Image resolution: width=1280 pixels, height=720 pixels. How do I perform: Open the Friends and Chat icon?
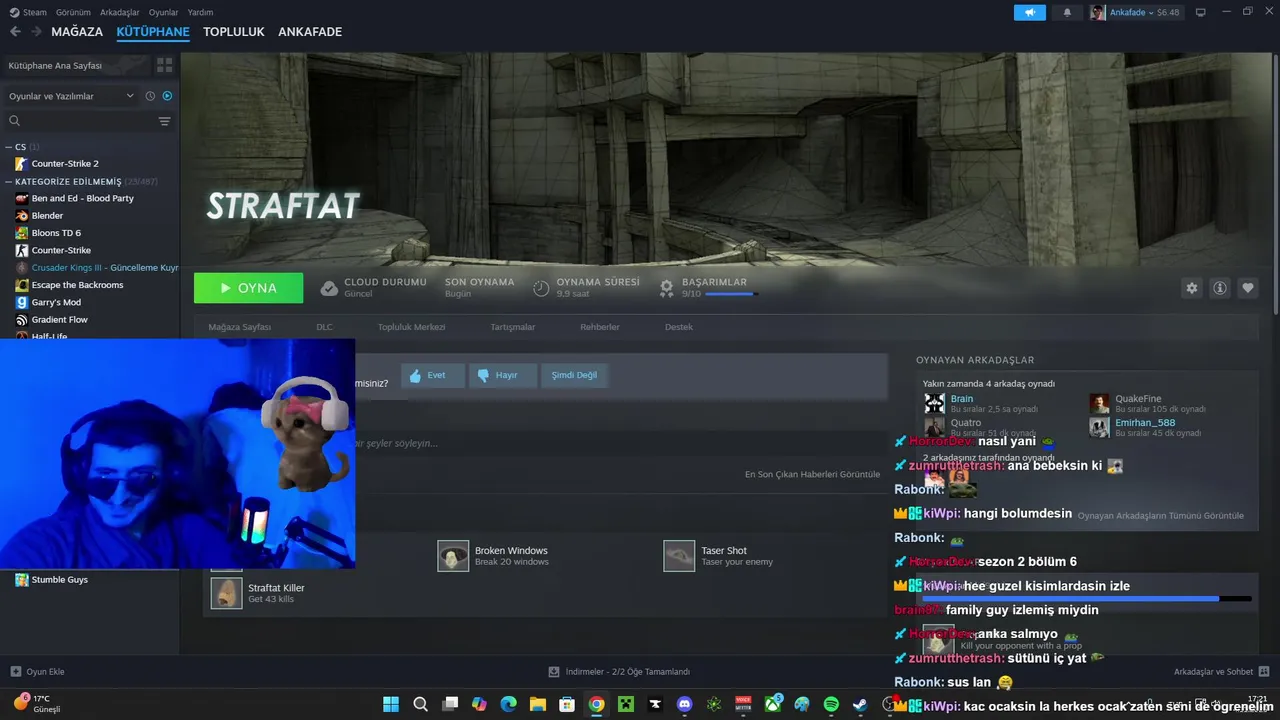tap(1264, 672)
